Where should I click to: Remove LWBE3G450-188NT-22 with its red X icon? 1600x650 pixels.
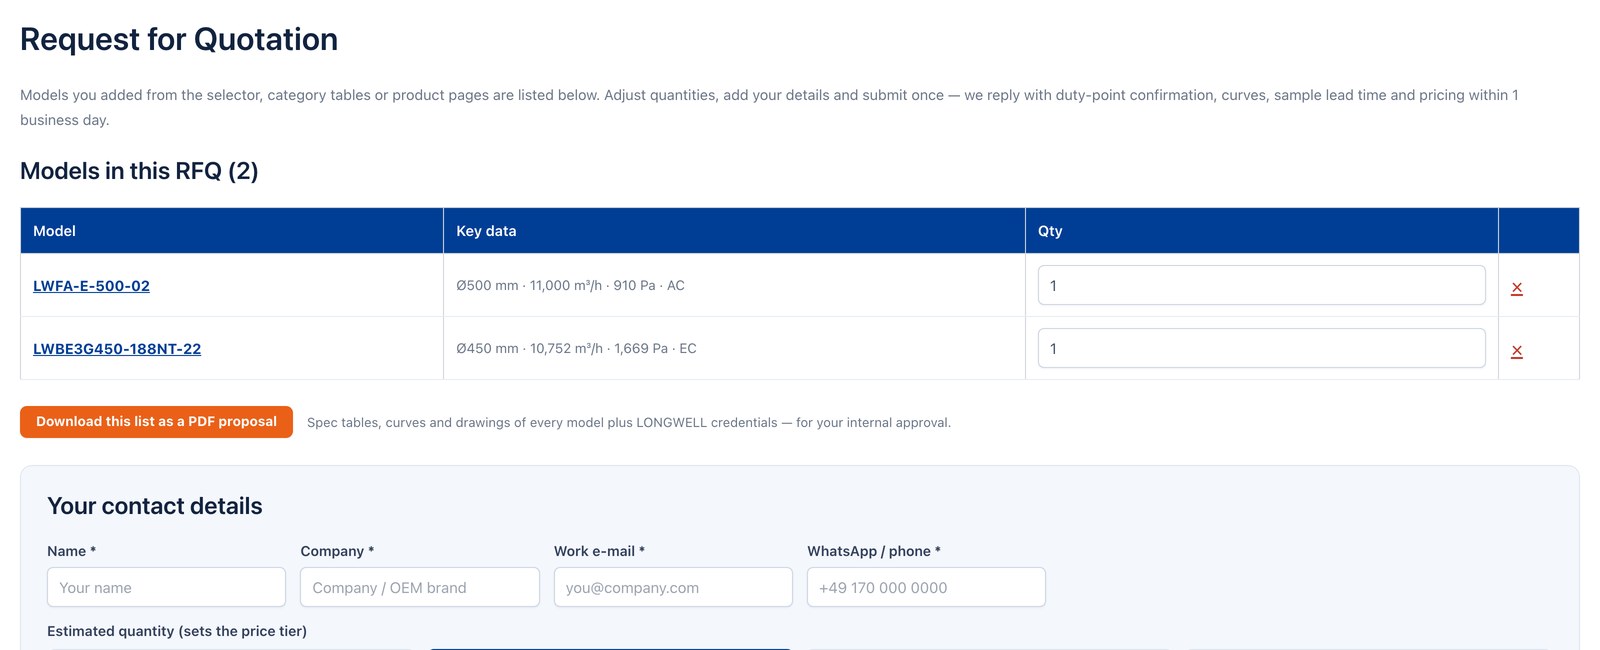[x=1517, y=351]
